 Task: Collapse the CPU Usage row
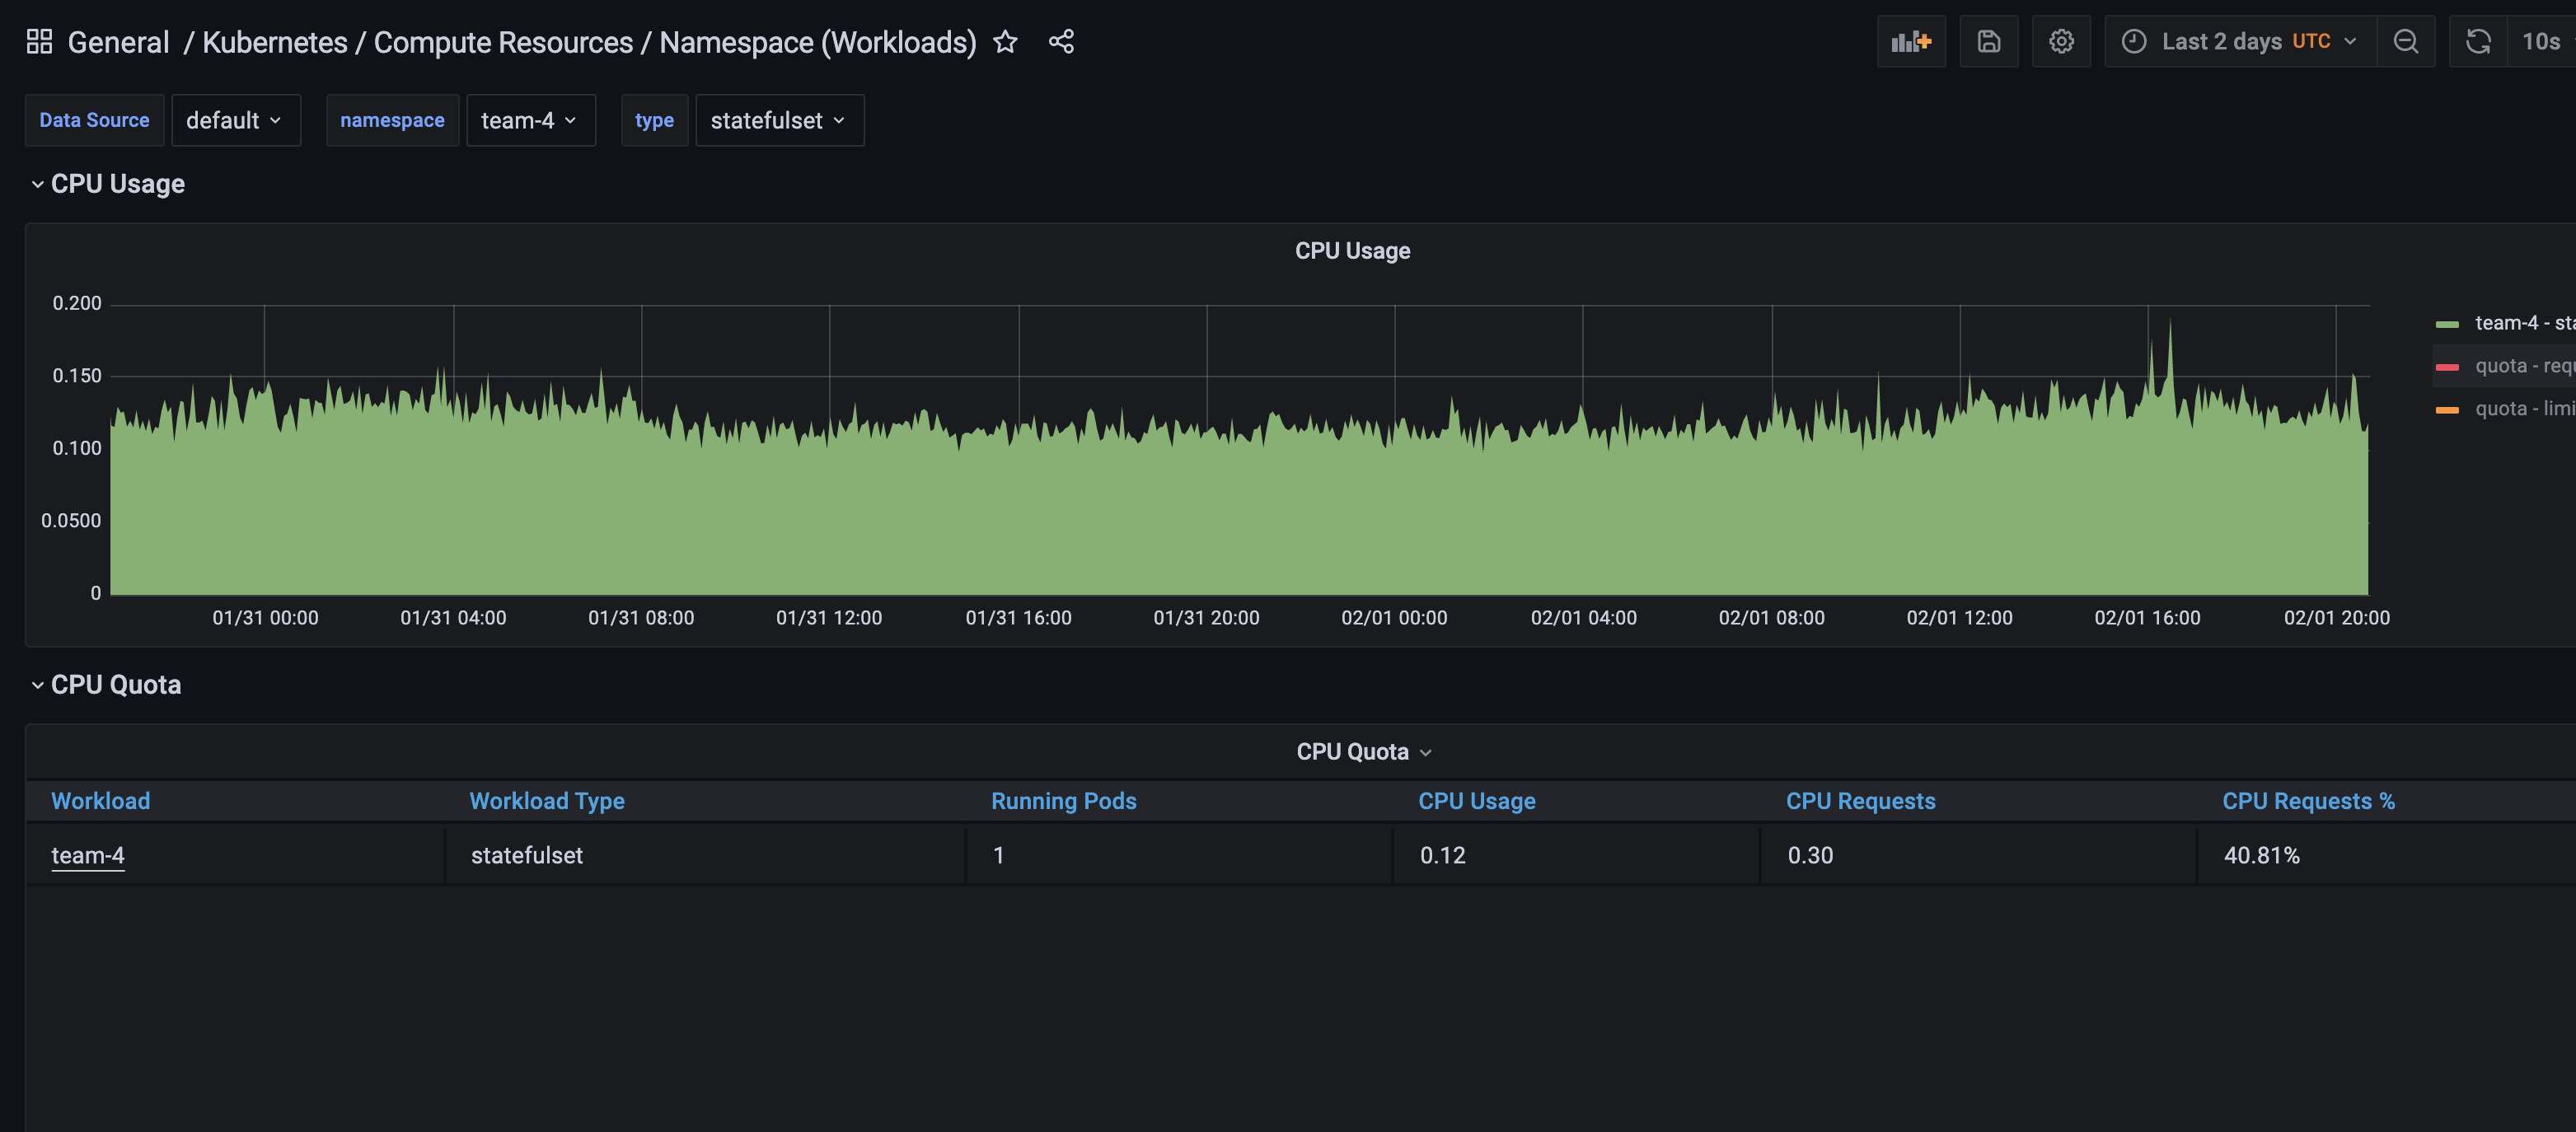click(x=107, y=184)
